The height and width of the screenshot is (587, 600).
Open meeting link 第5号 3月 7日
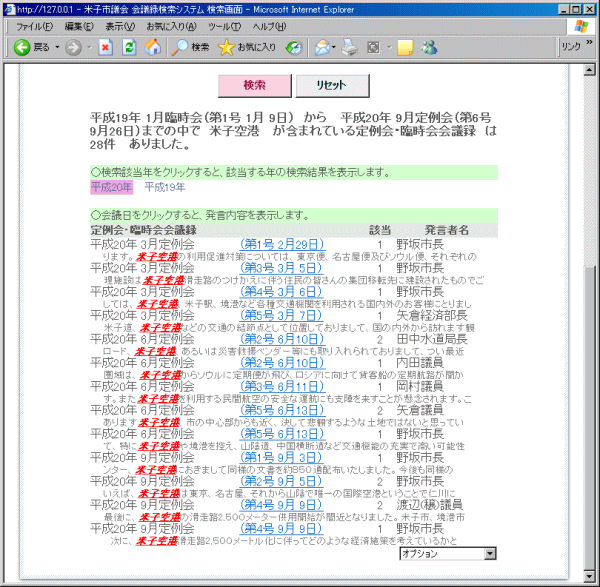click(x=281, y=315)
